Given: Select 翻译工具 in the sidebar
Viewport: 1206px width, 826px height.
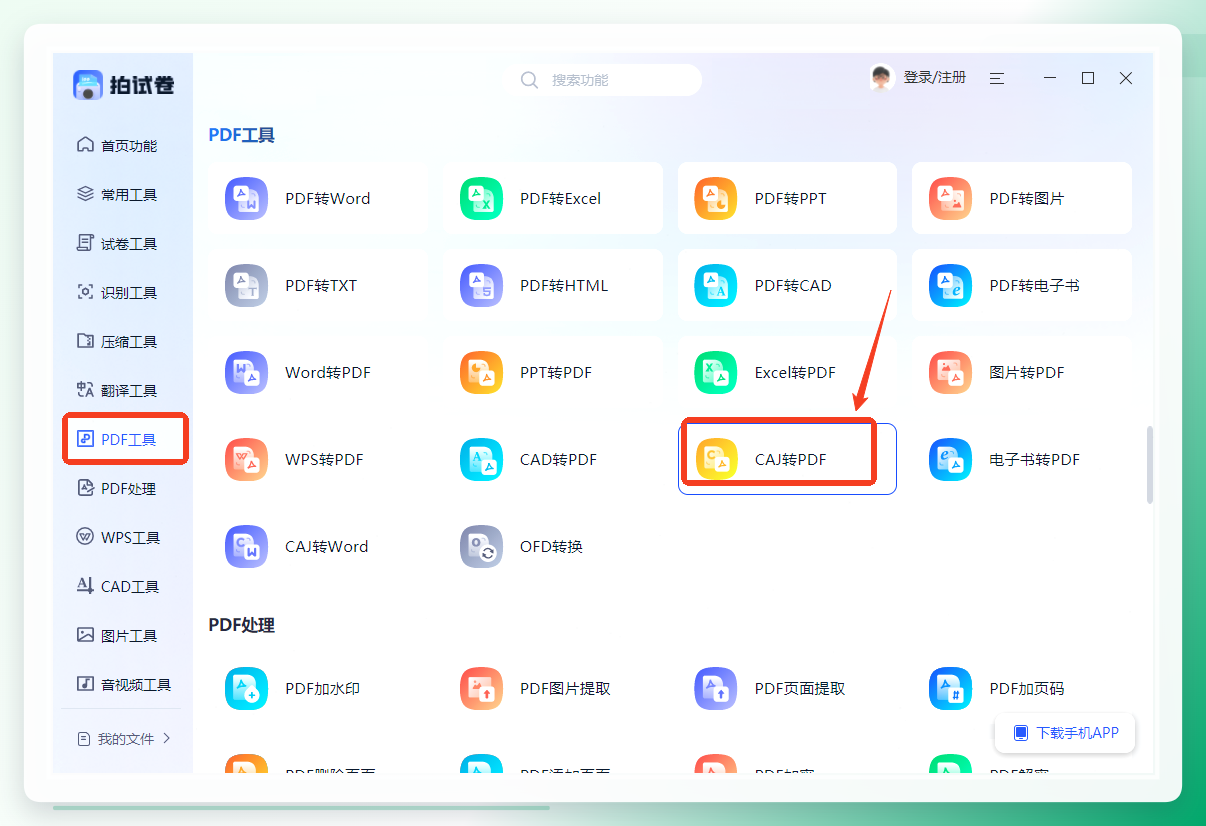Looking at the screenshot, I should (117, 390).
